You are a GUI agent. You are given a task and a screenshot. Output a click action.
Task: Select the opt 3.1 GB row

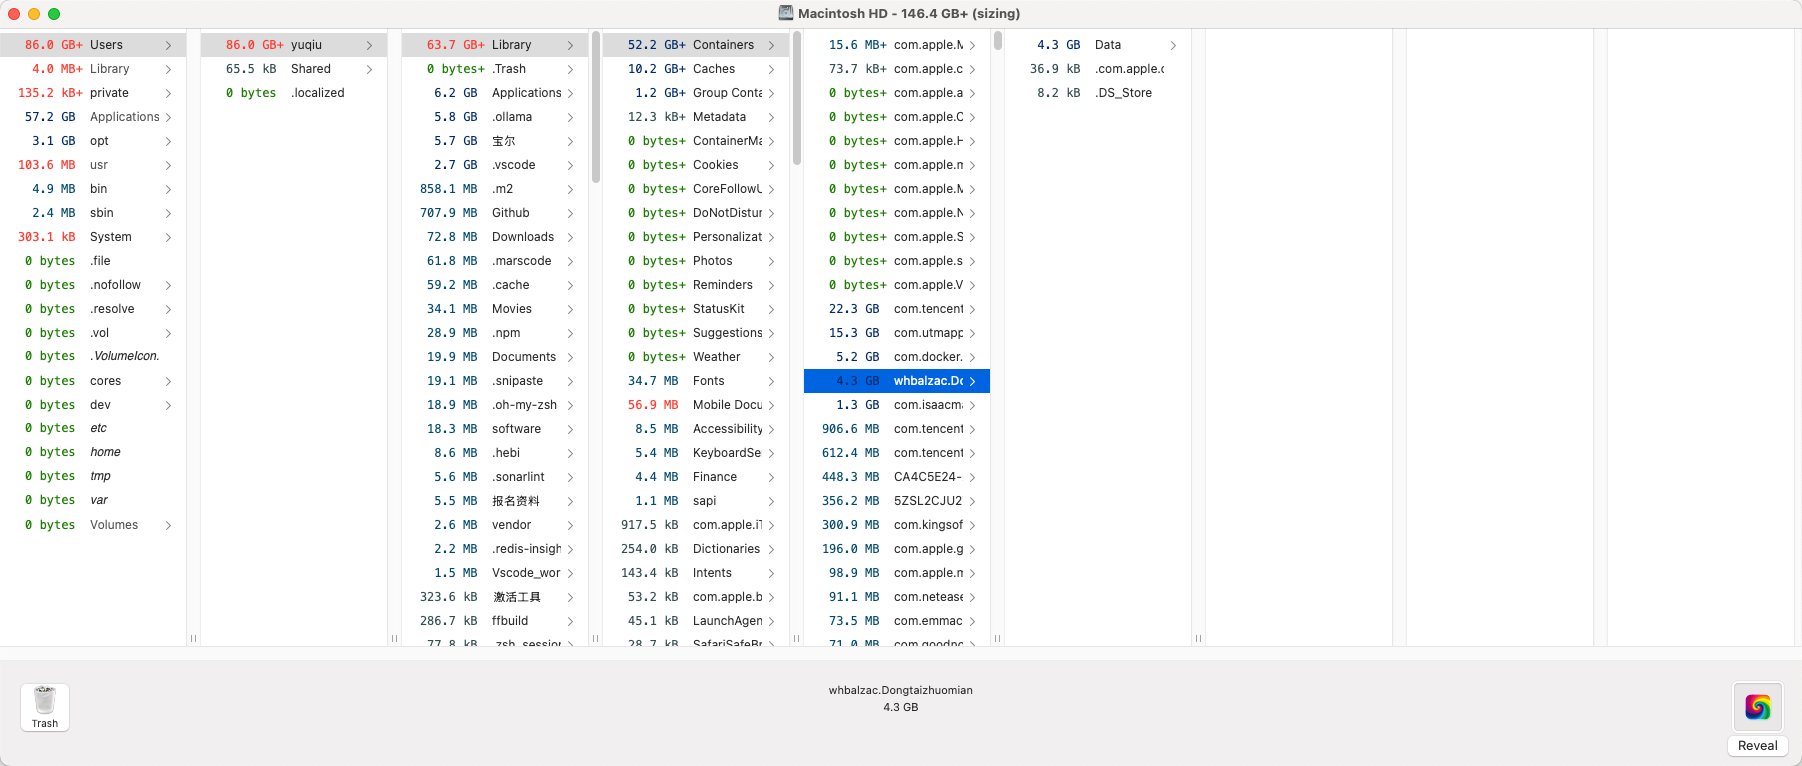(93, 141)
